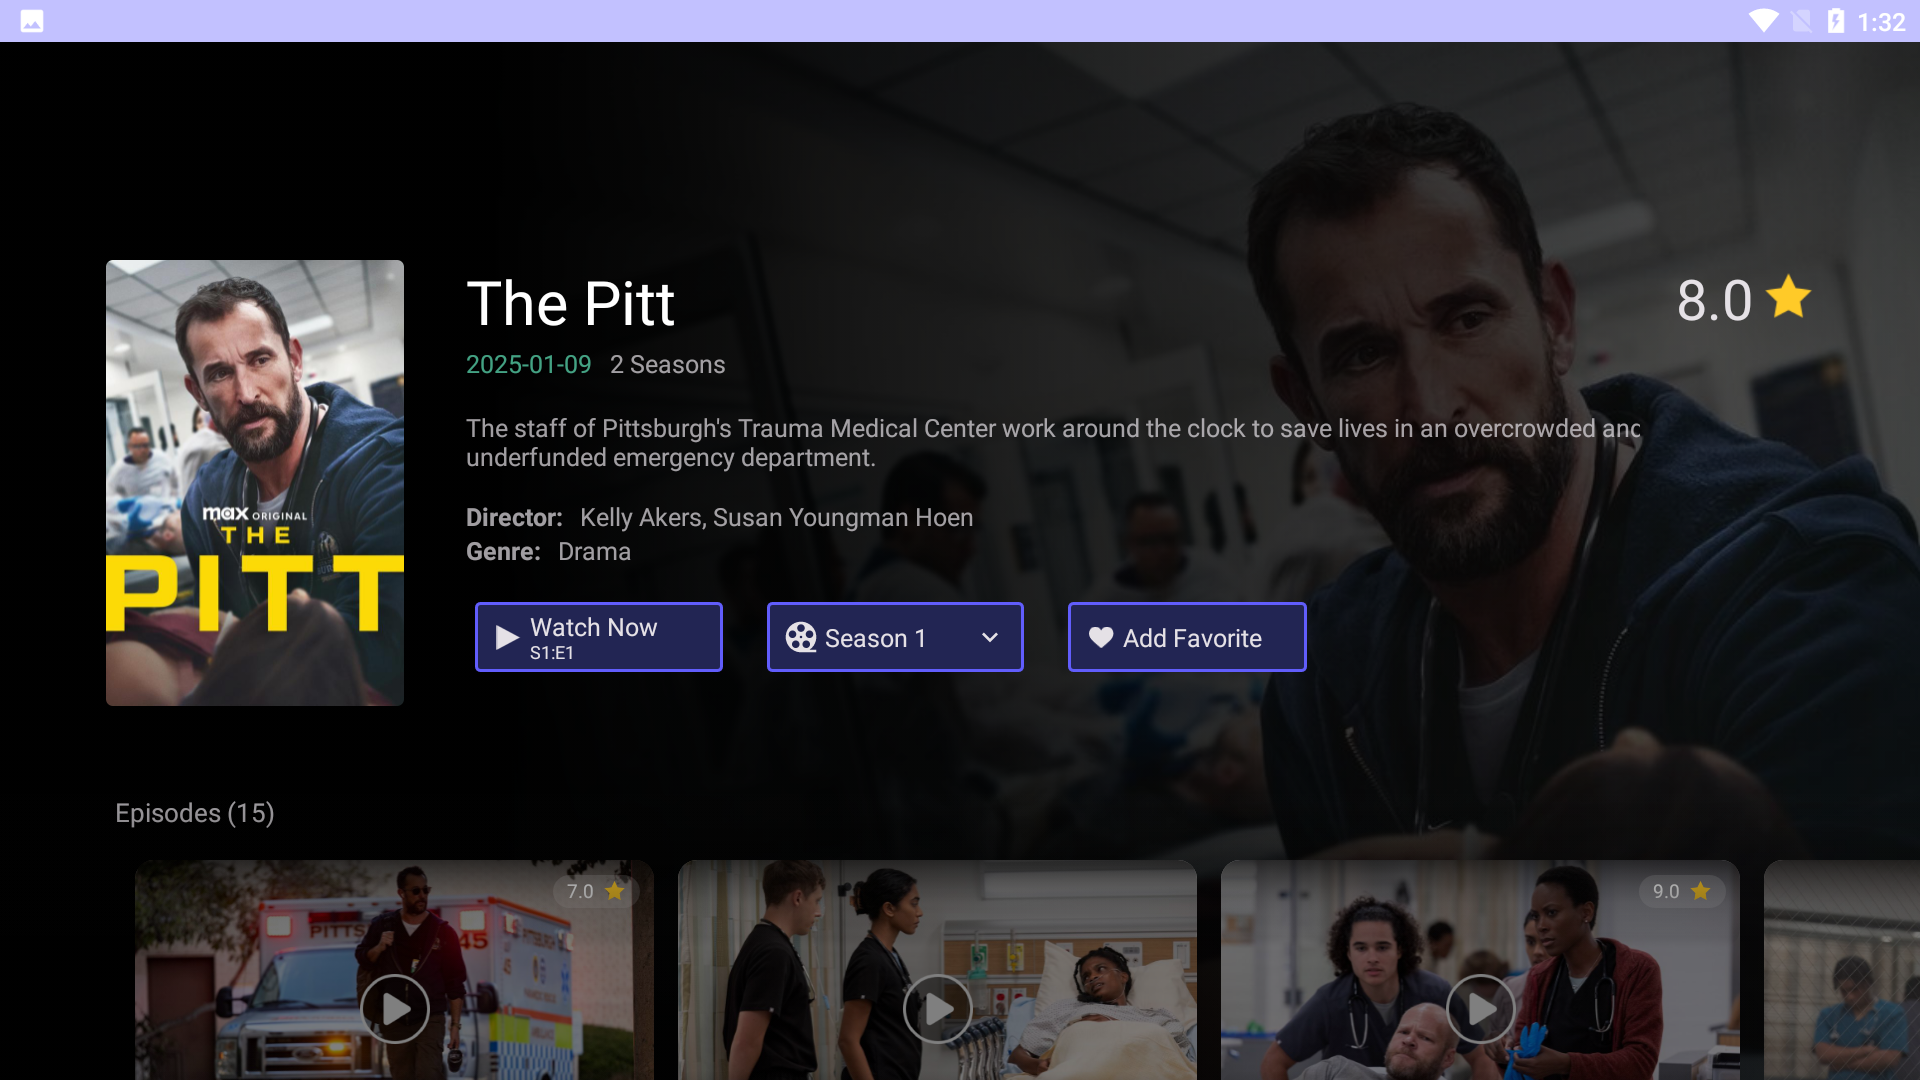Play the second episode with the hospital bed scene
1920x1080 pixels.
point(938,1009)
